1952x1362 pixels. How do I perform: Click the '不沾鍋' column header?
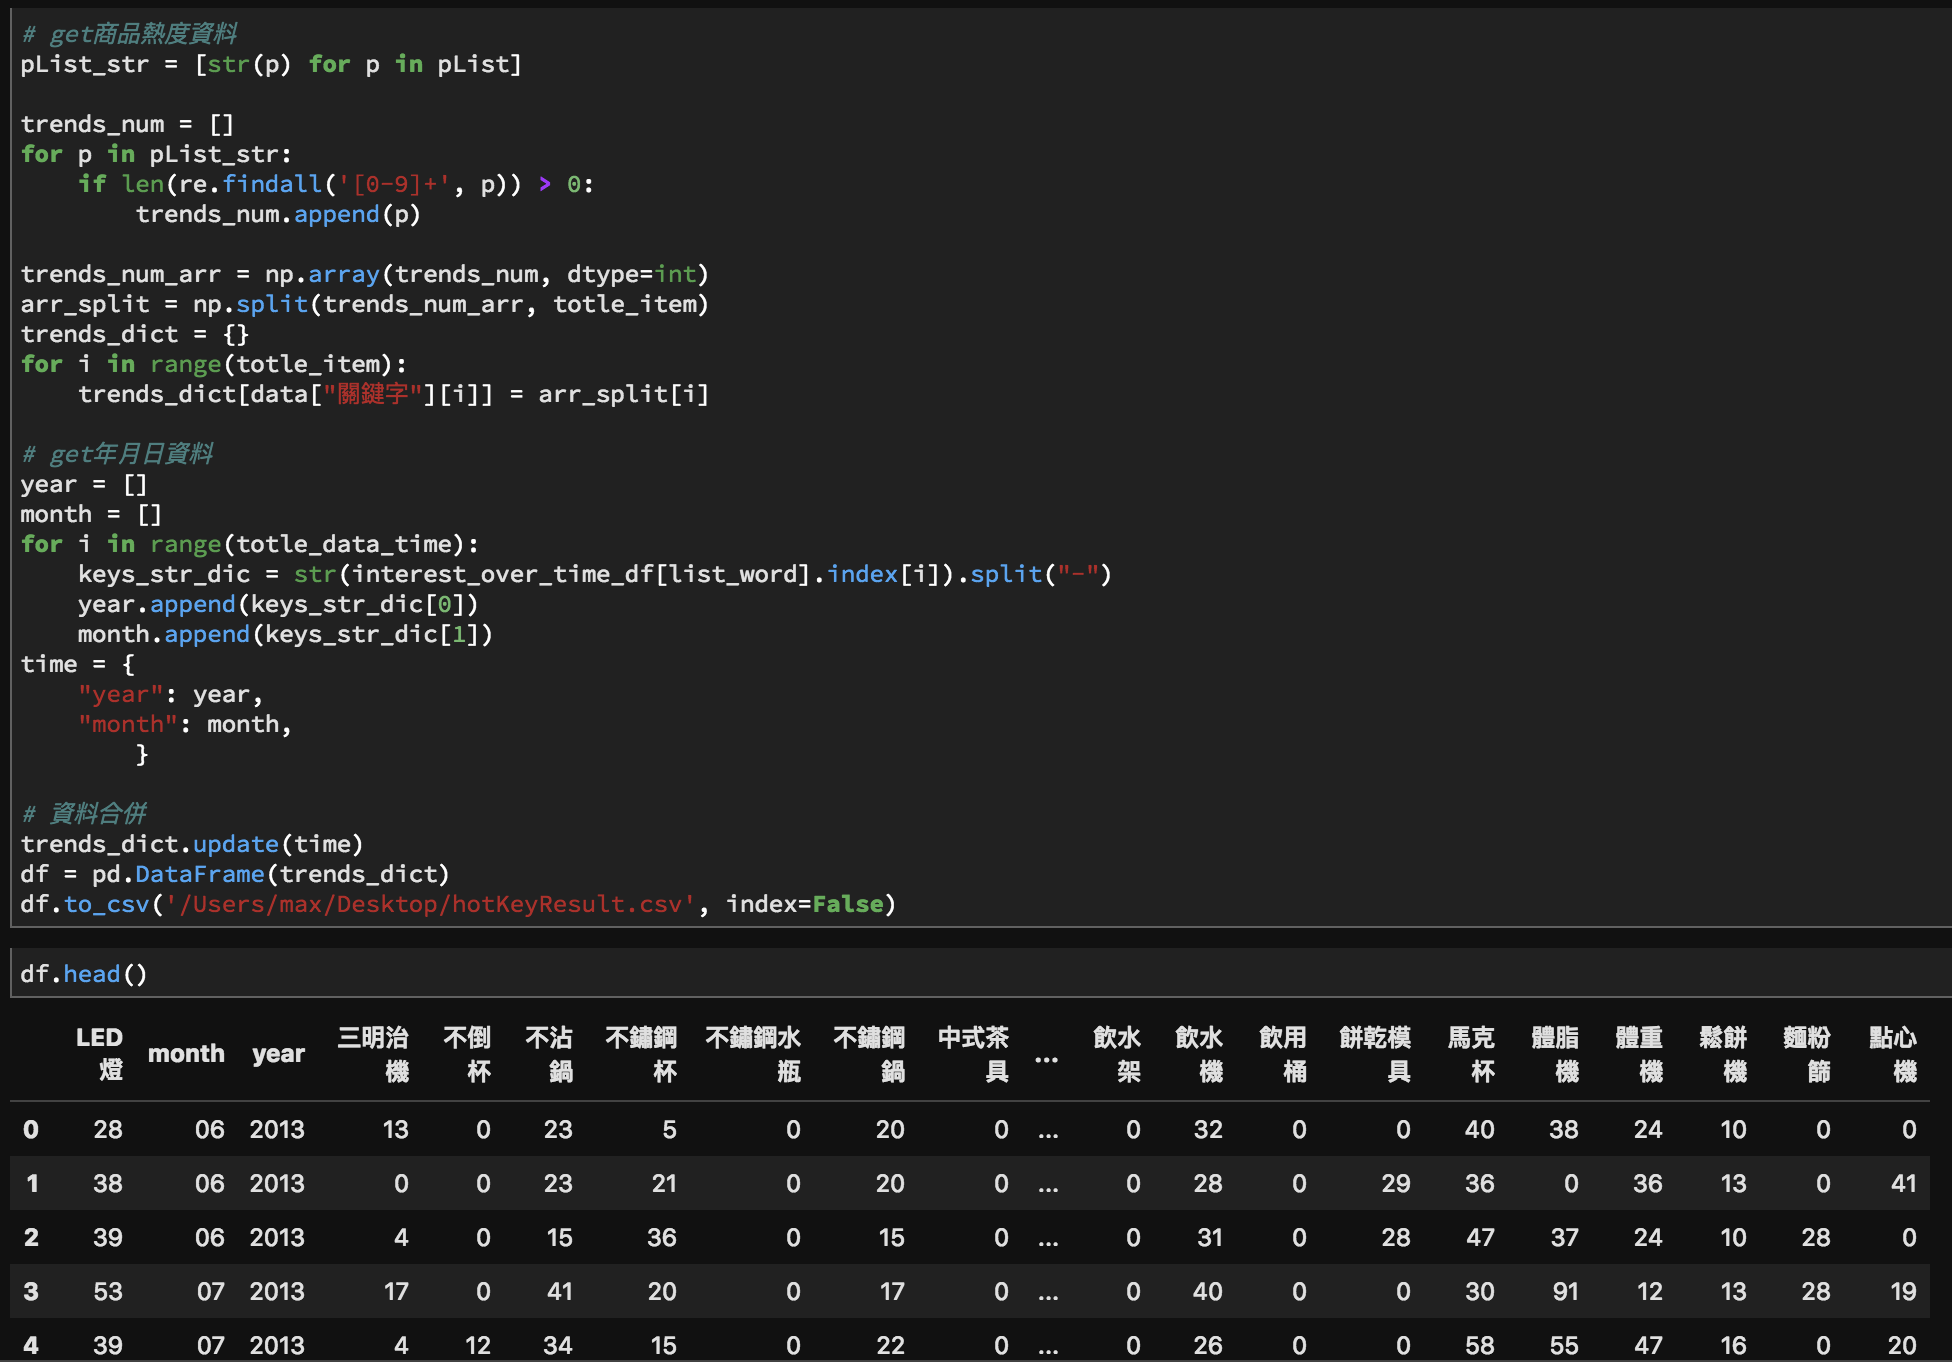click(x=549, y=1054)
